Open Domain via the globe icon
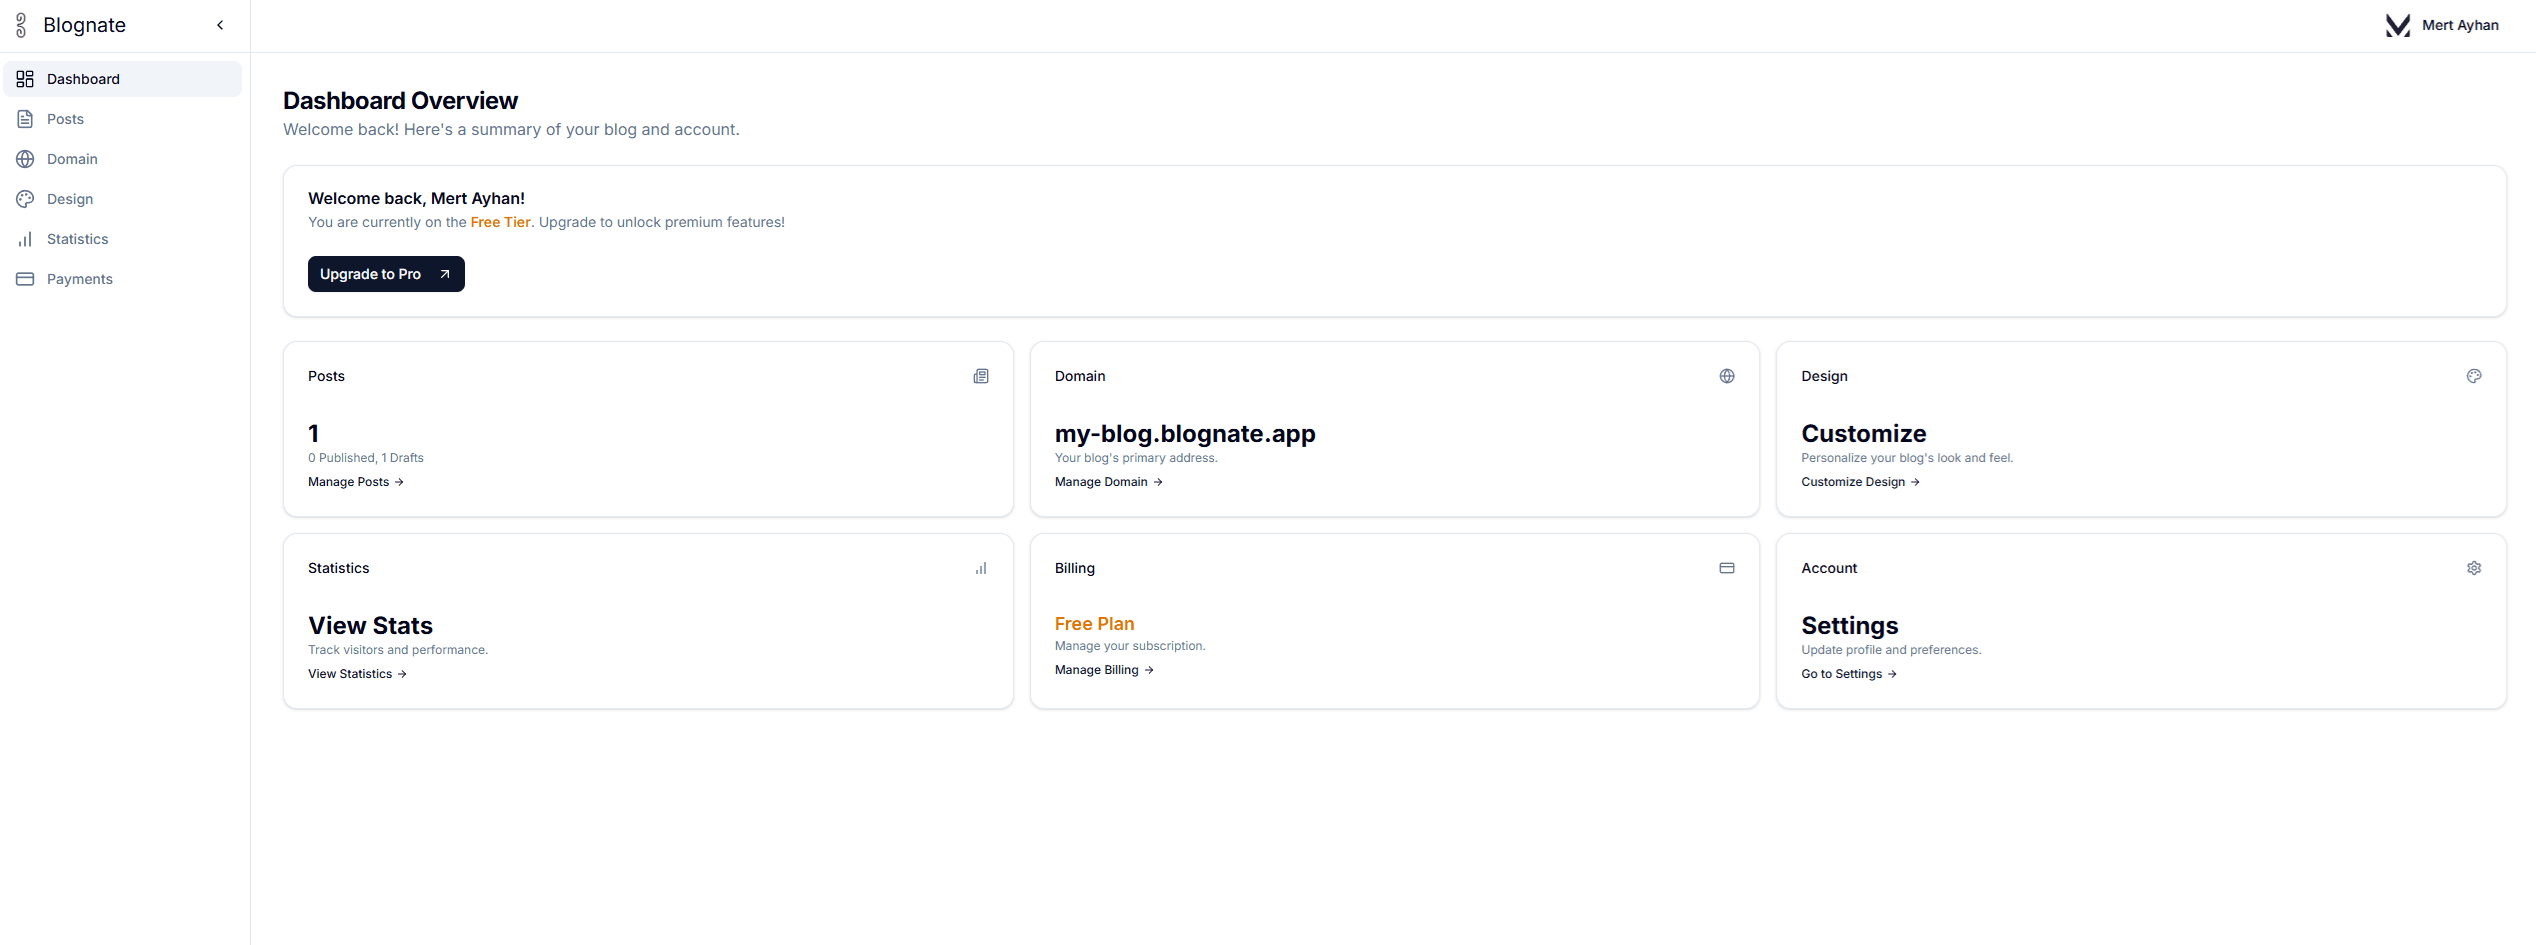This screenshot has height=945, width=2536. 25,158
